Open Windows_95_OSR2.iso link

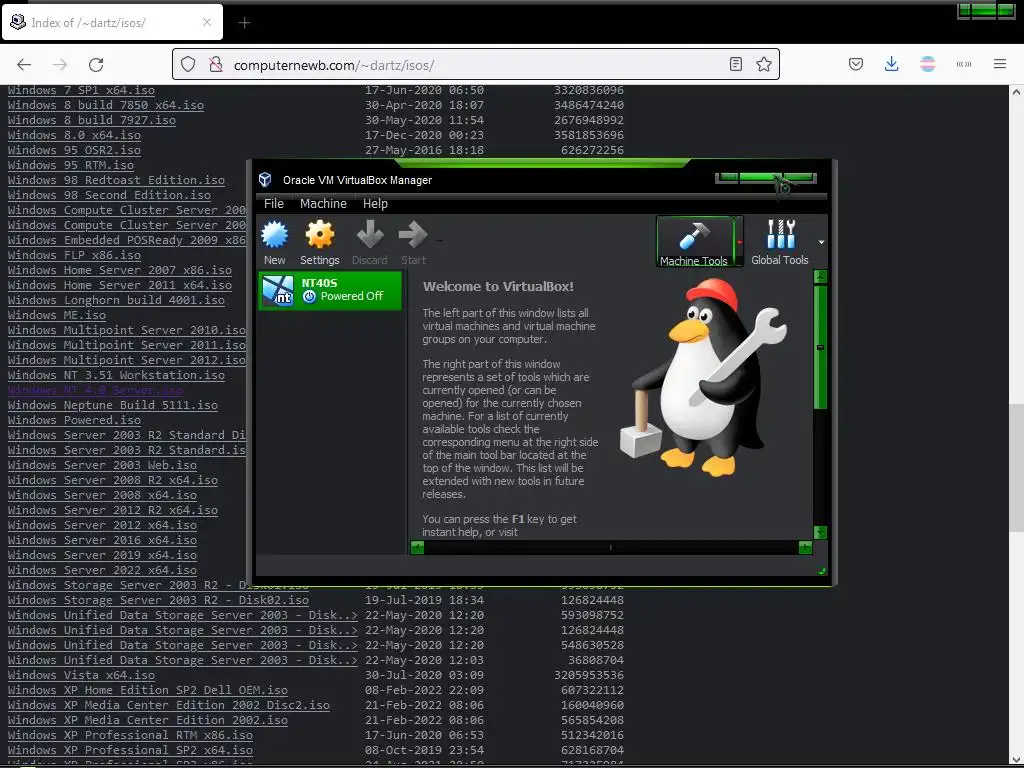(74, 150)
